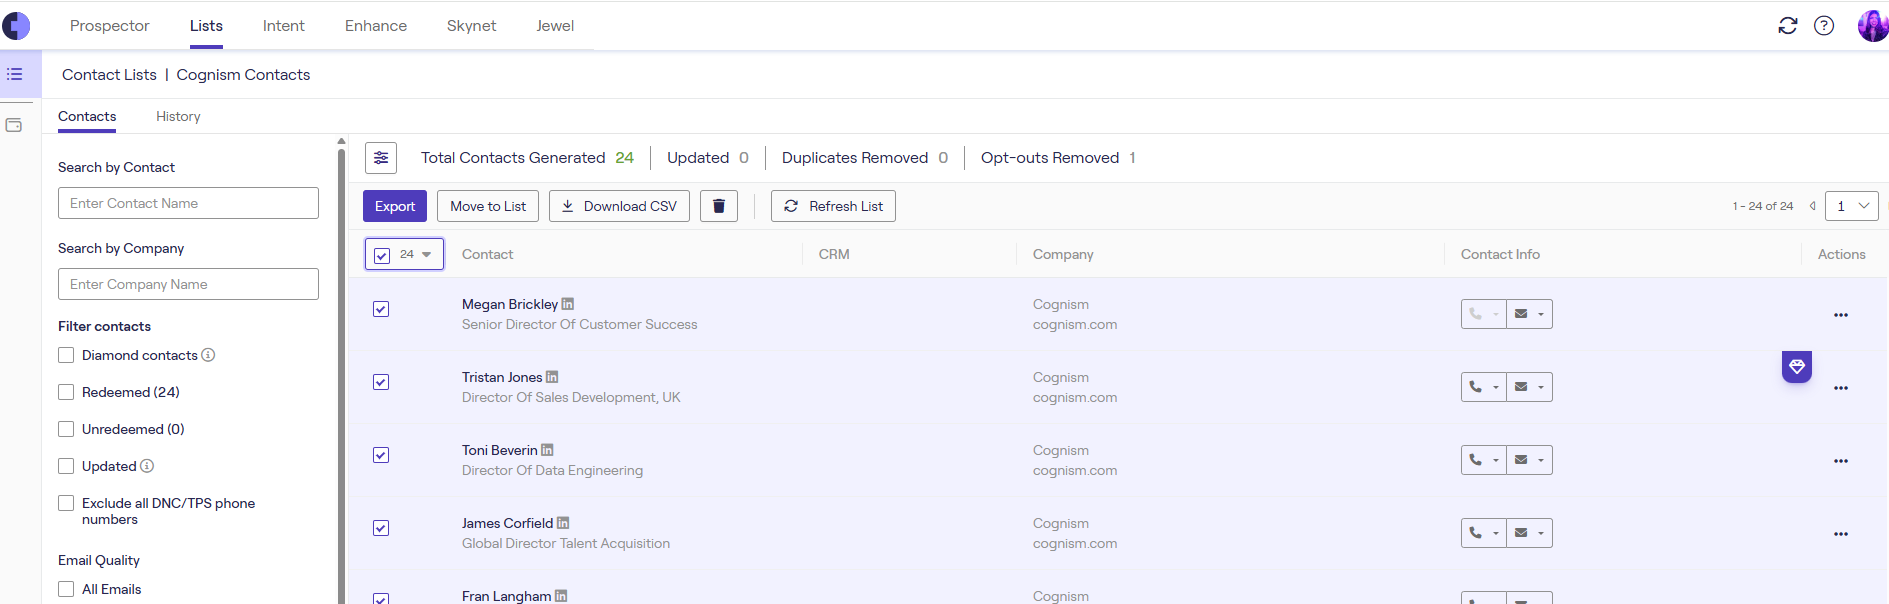Open the Prospector menu
The width and height of the screenshot is (1889, 604).
point(110,26)
